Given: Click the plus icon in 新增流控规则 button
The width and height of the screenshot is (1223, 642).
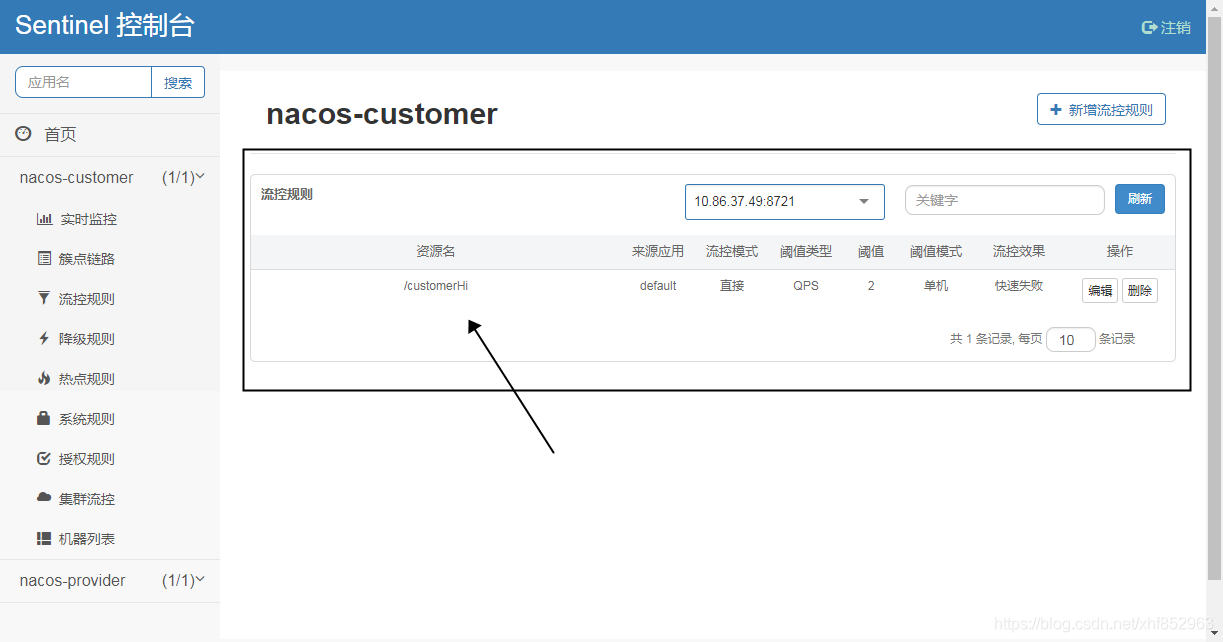Looking at the screenshot, I should tap(1055, 109).
